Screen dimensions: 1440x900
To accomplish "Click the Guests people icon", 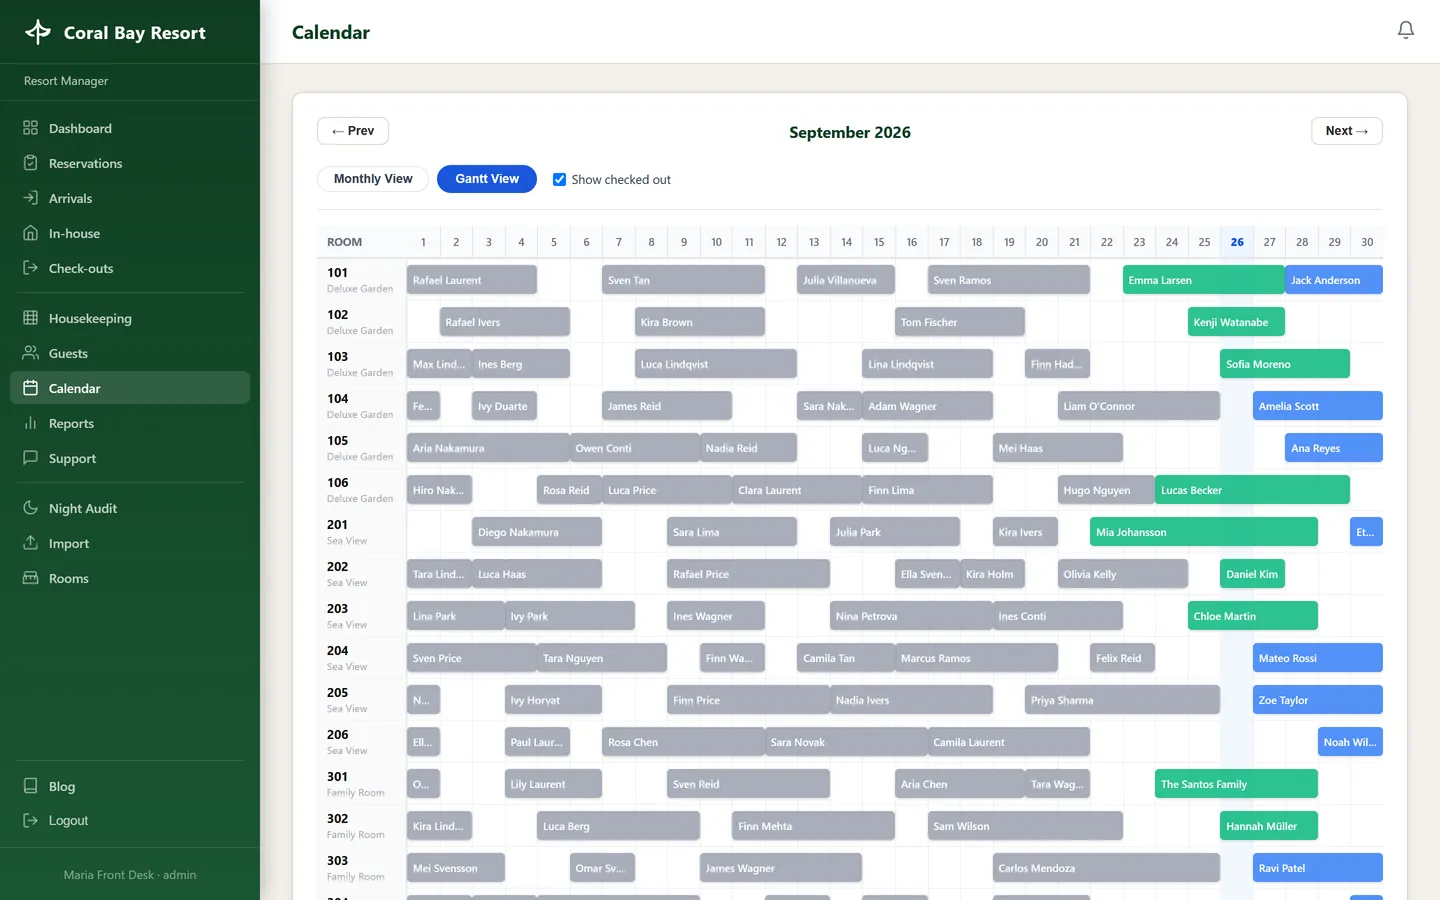I will point(30,353).
